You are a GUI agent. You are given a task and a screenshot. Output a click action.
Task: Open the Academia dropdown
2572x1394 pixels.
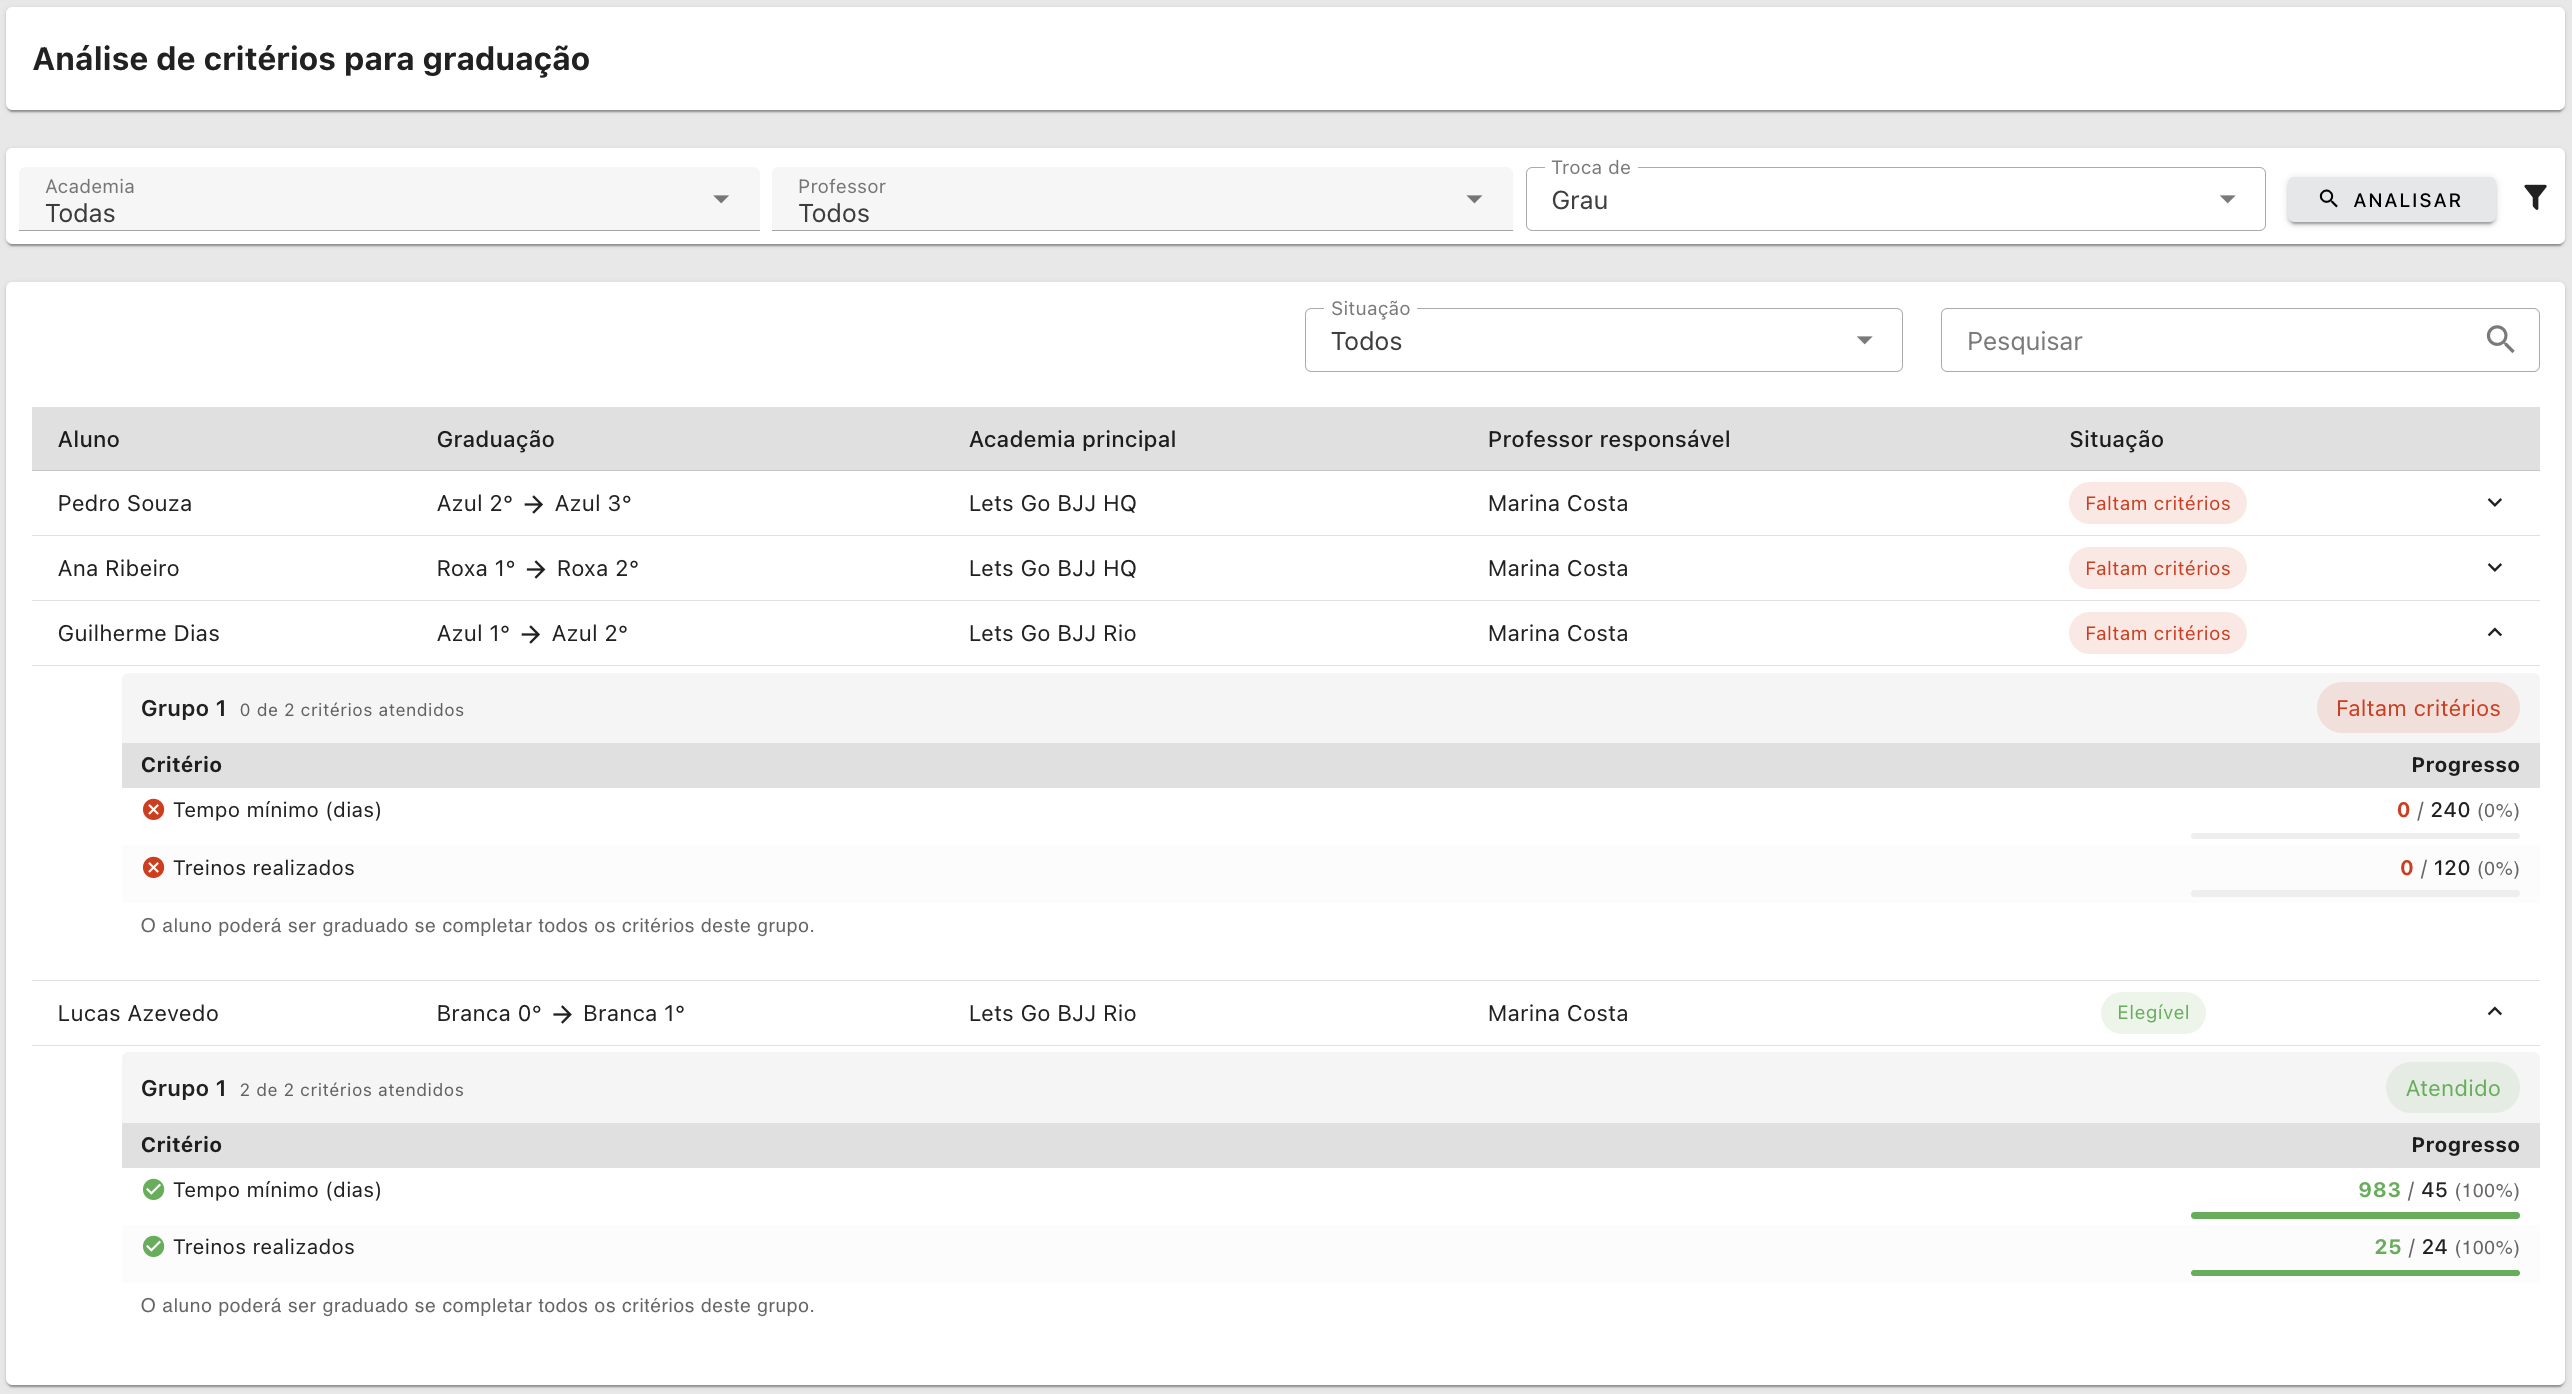point(389,200)
